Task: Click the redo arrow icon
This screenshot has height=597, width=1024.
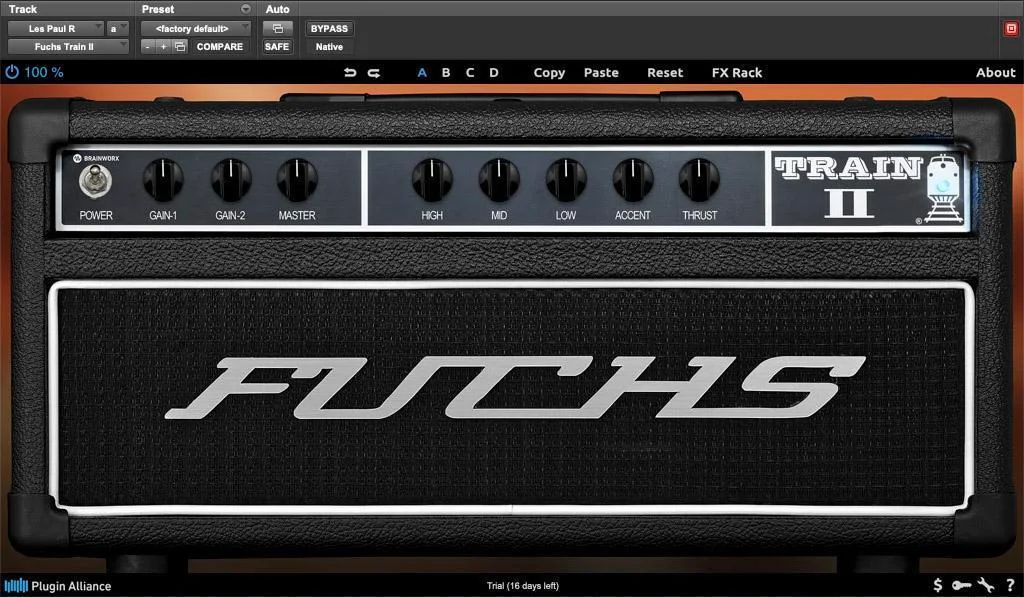Action: pyautogui.click(x=374, y=73)
